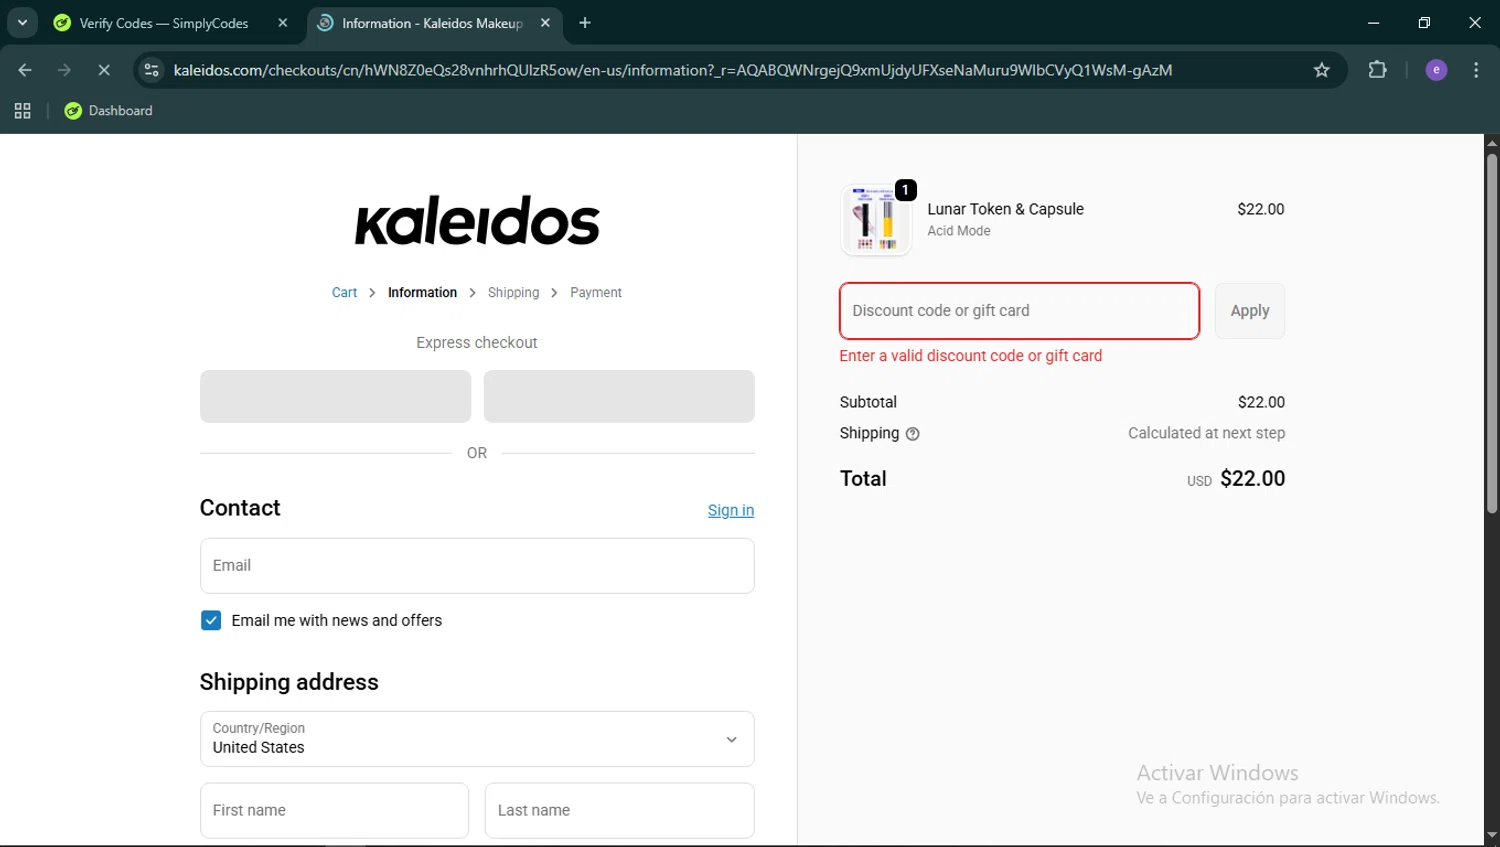Sign in from the Contact section
This screenshot has width=1500, height=847.
[731, 510]
